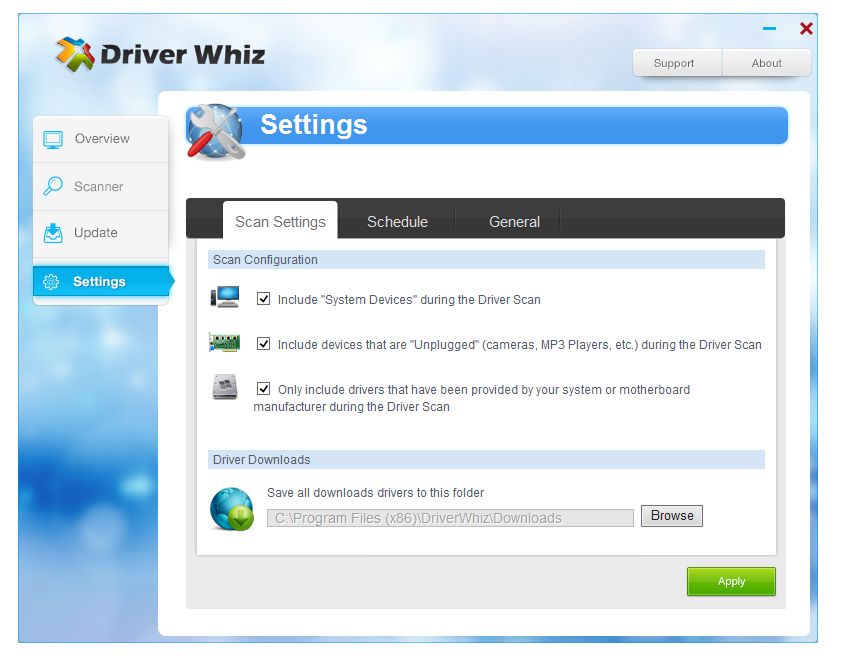
Task: Click the Settings page title
Action: [x=313, y=125]
